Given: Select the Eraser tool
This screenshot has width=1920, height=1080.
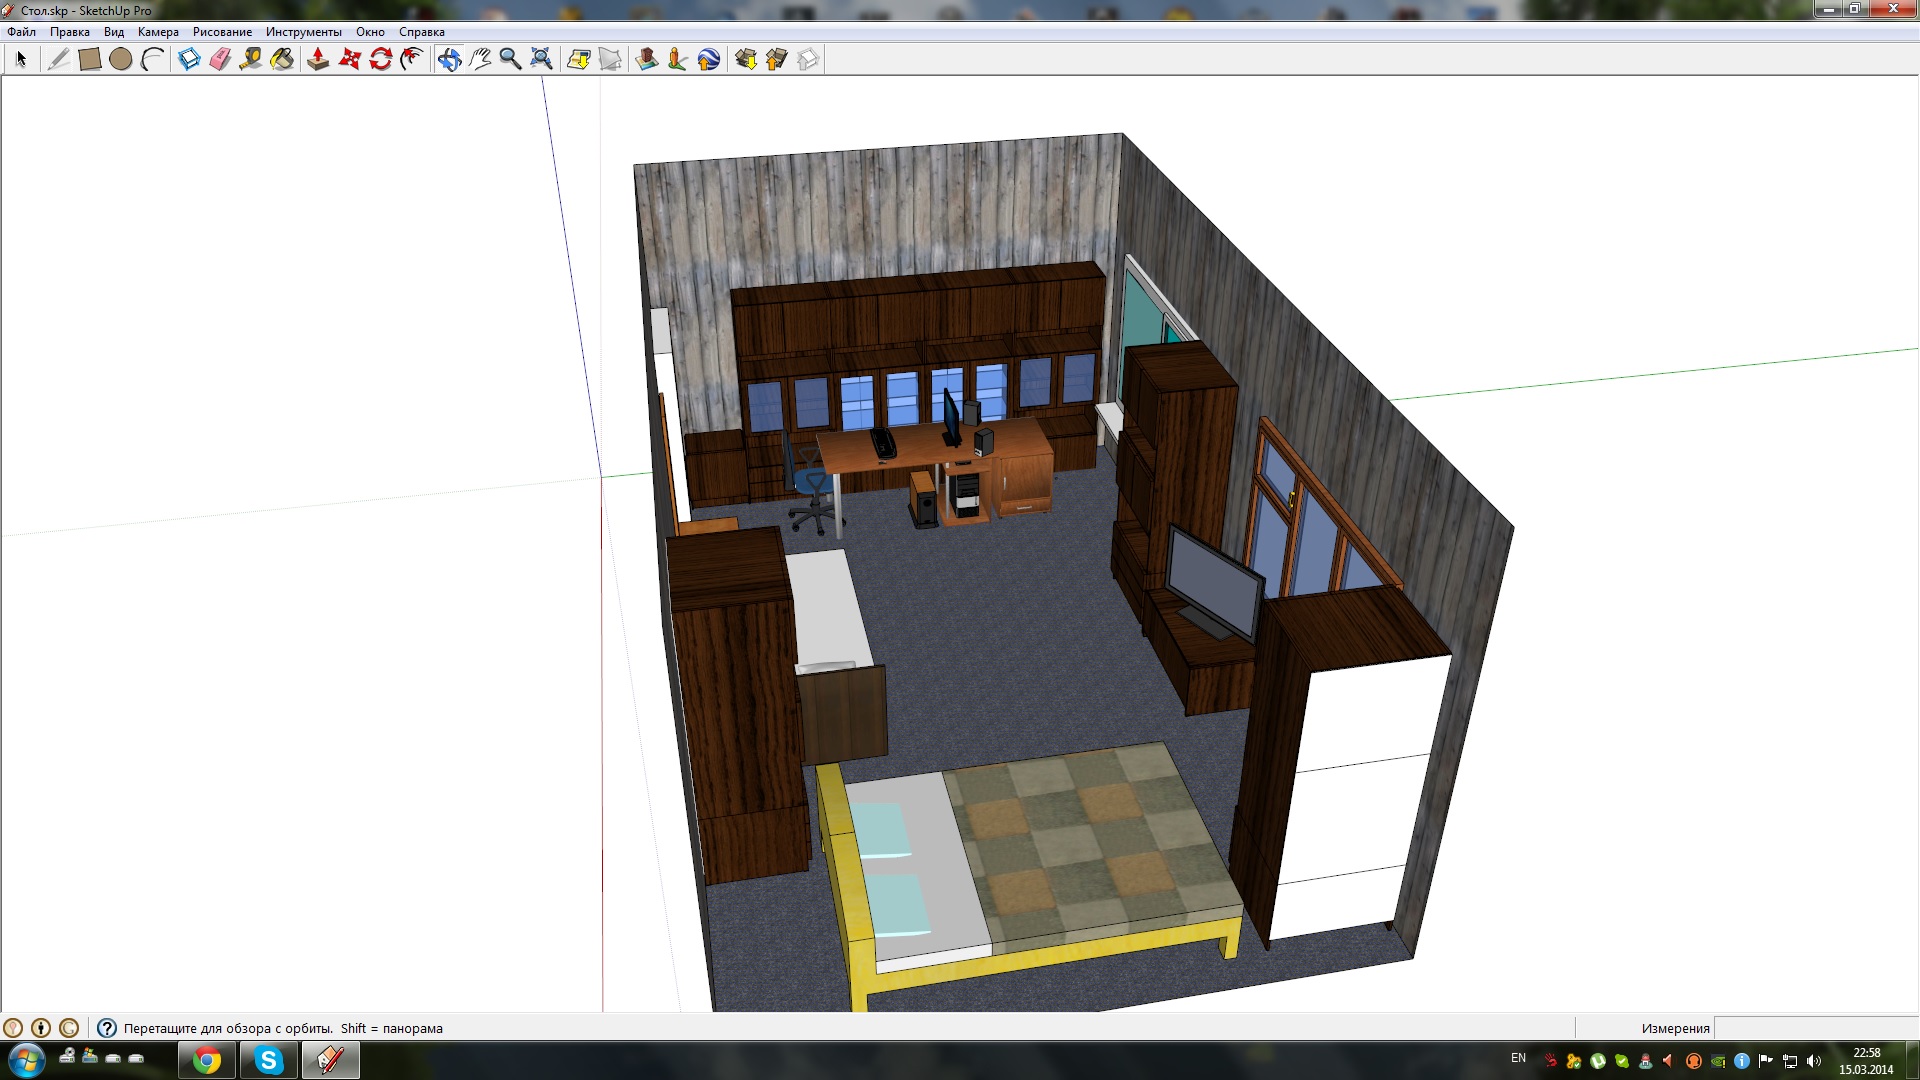Looking at the screenshot, I should point(220,59).
